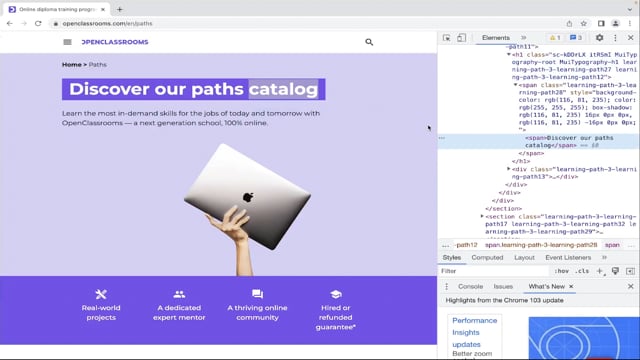Toggle the .cls class editor
Viewport: 640px width, 360px height.
coord(582,271)
